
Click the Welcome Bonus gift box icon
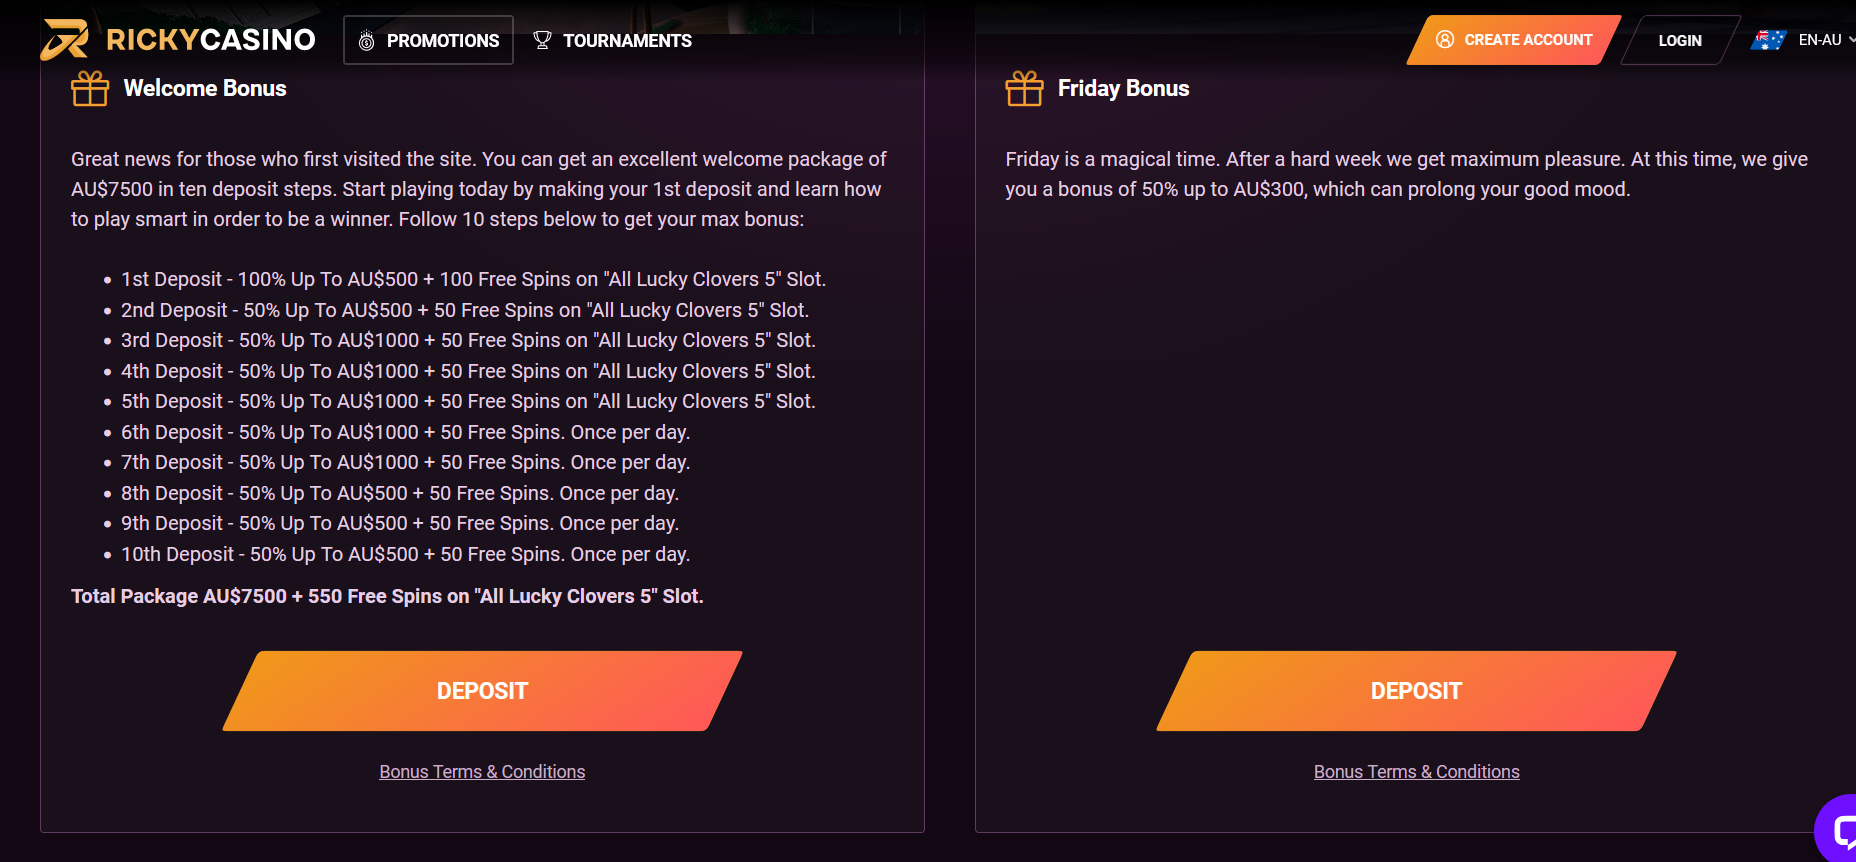coord(90,89)
